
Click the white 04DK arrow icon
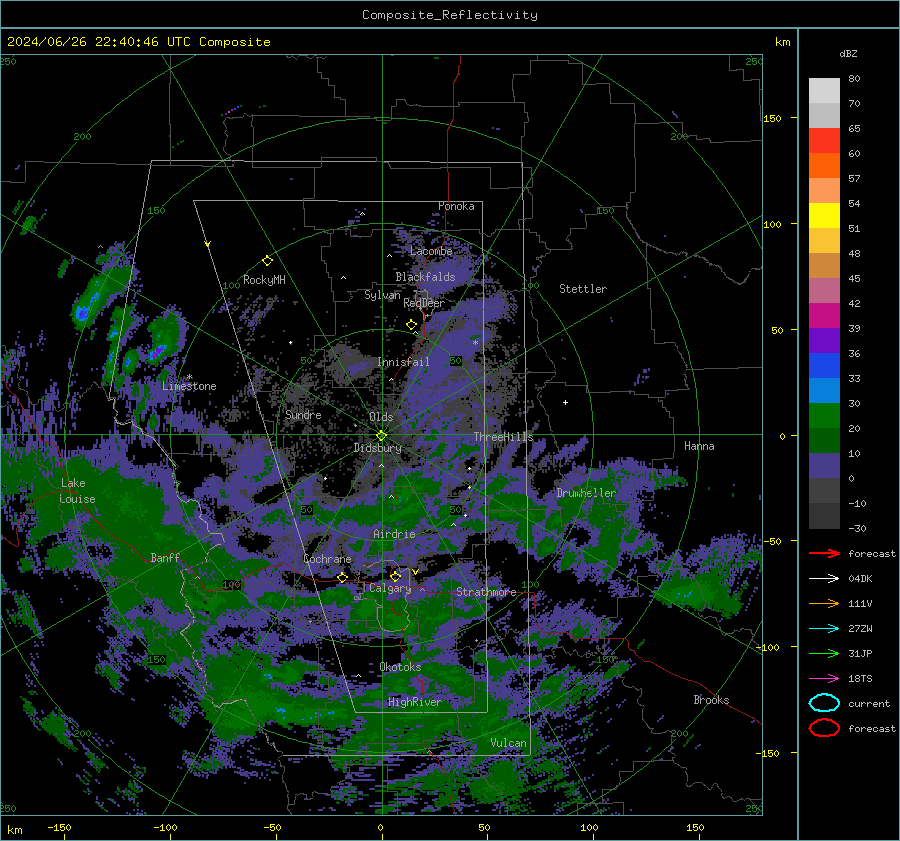[x=824, y=579]
